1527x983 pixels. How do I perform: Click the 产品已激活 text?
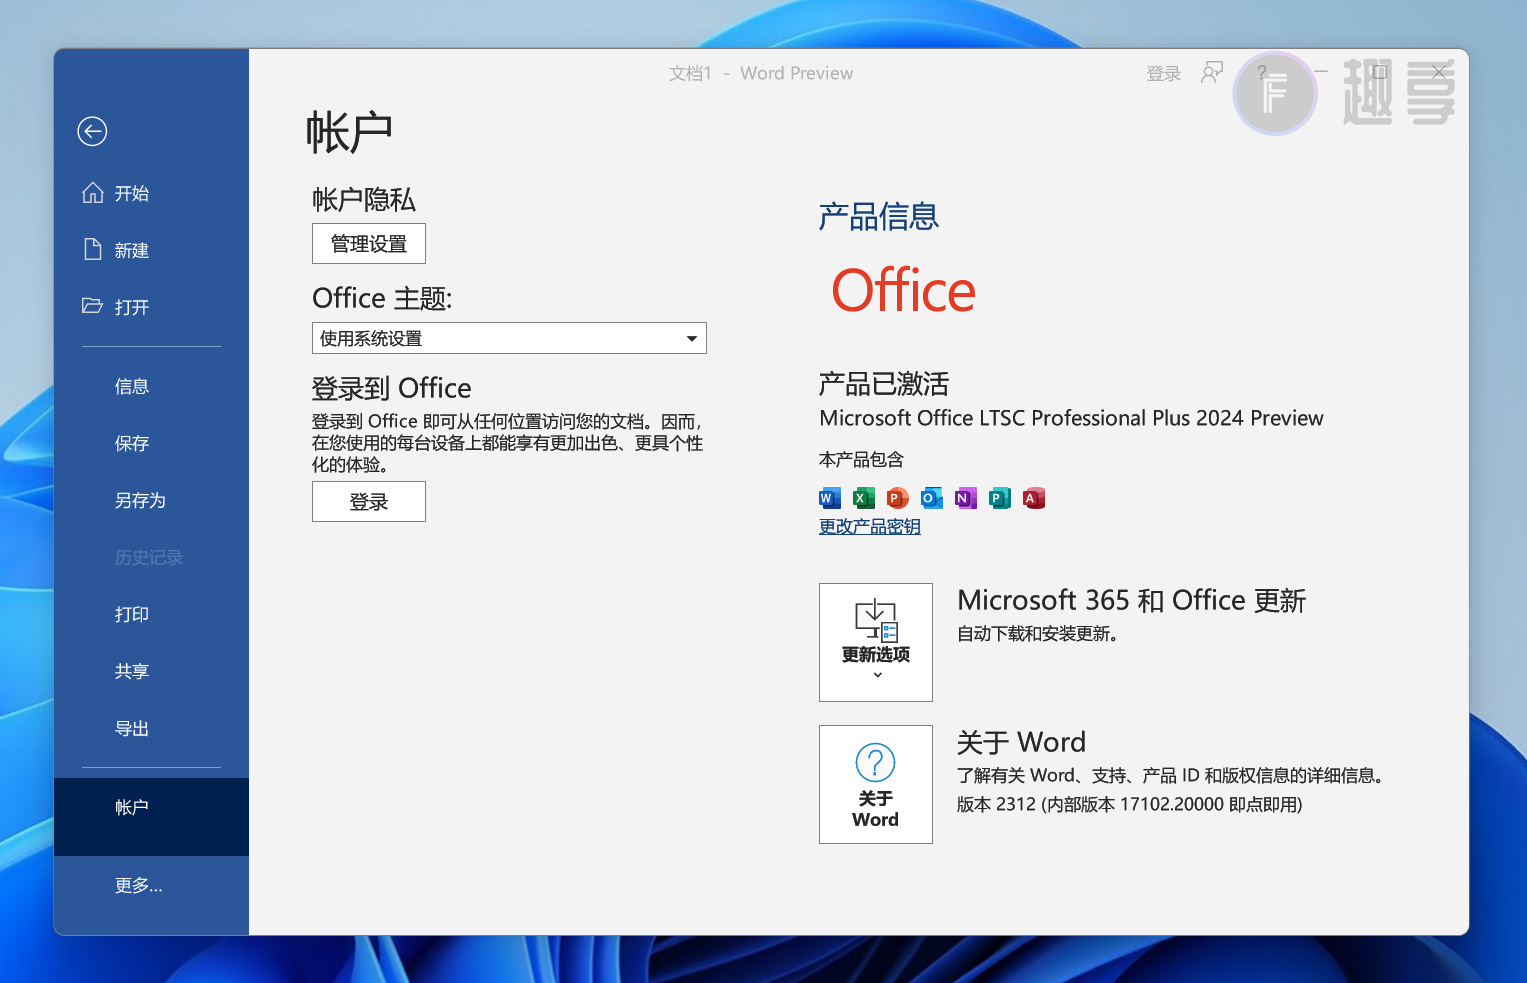coord(884,384)
